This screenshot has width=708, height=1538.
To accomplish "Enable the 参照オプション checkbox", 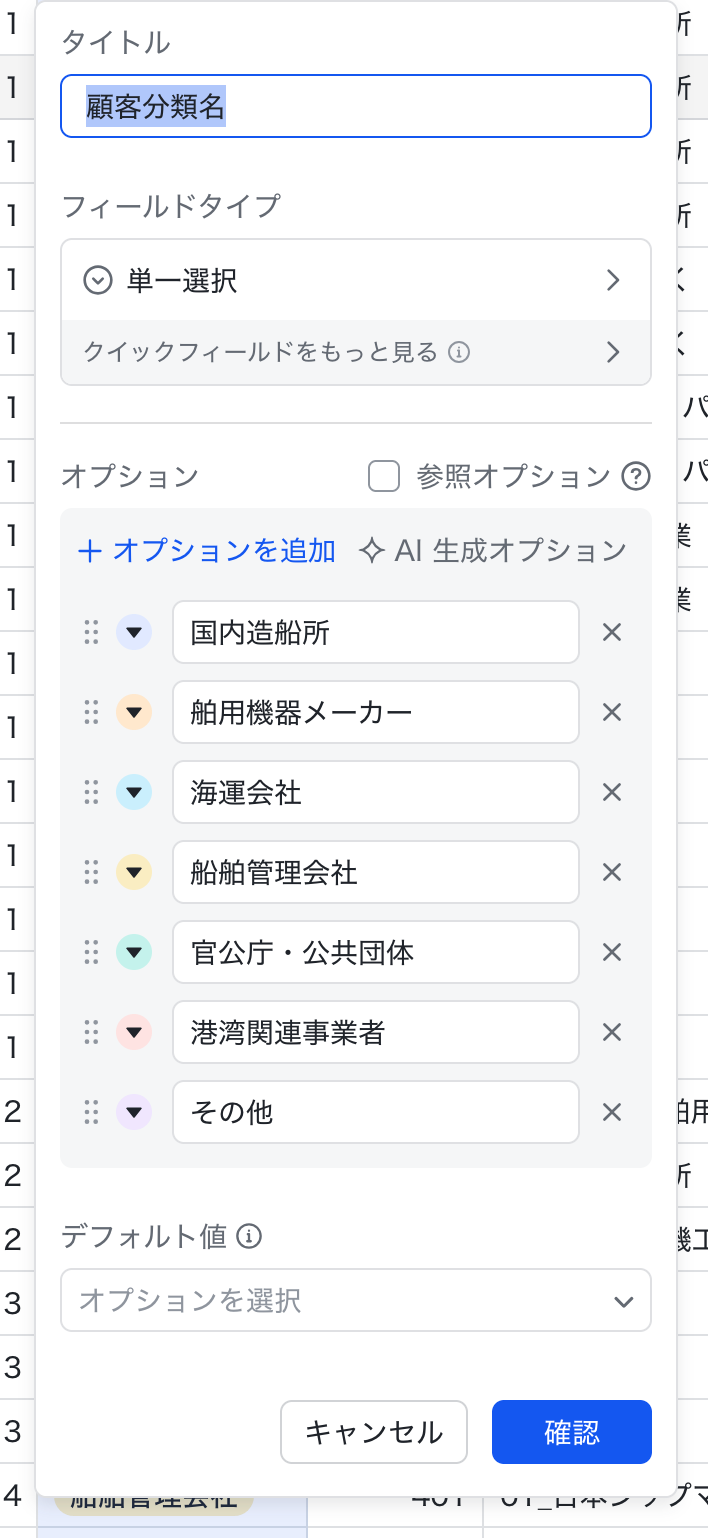I will [384, 477].
